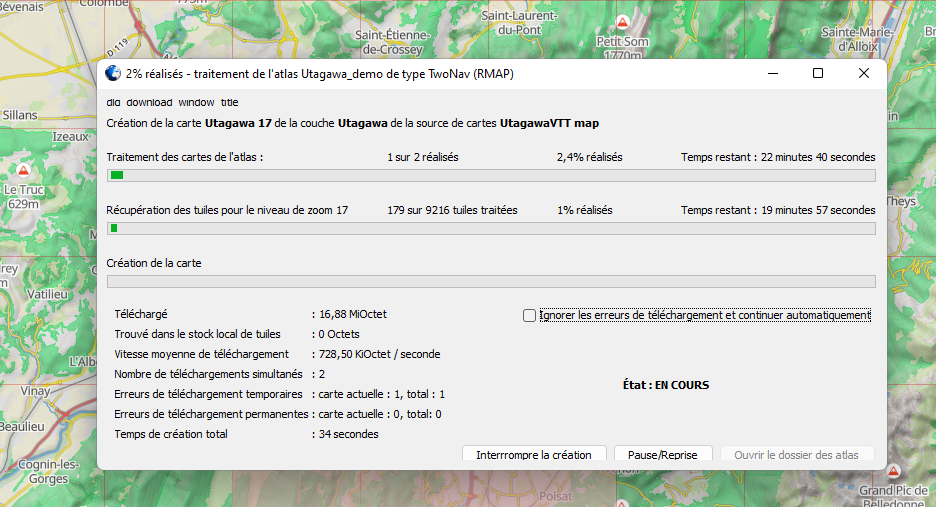Image resolution: width=936 pixels, height=507 pixels.
Task: Click Ouvrir le dossier des atlas button
Action: [796, 454]
